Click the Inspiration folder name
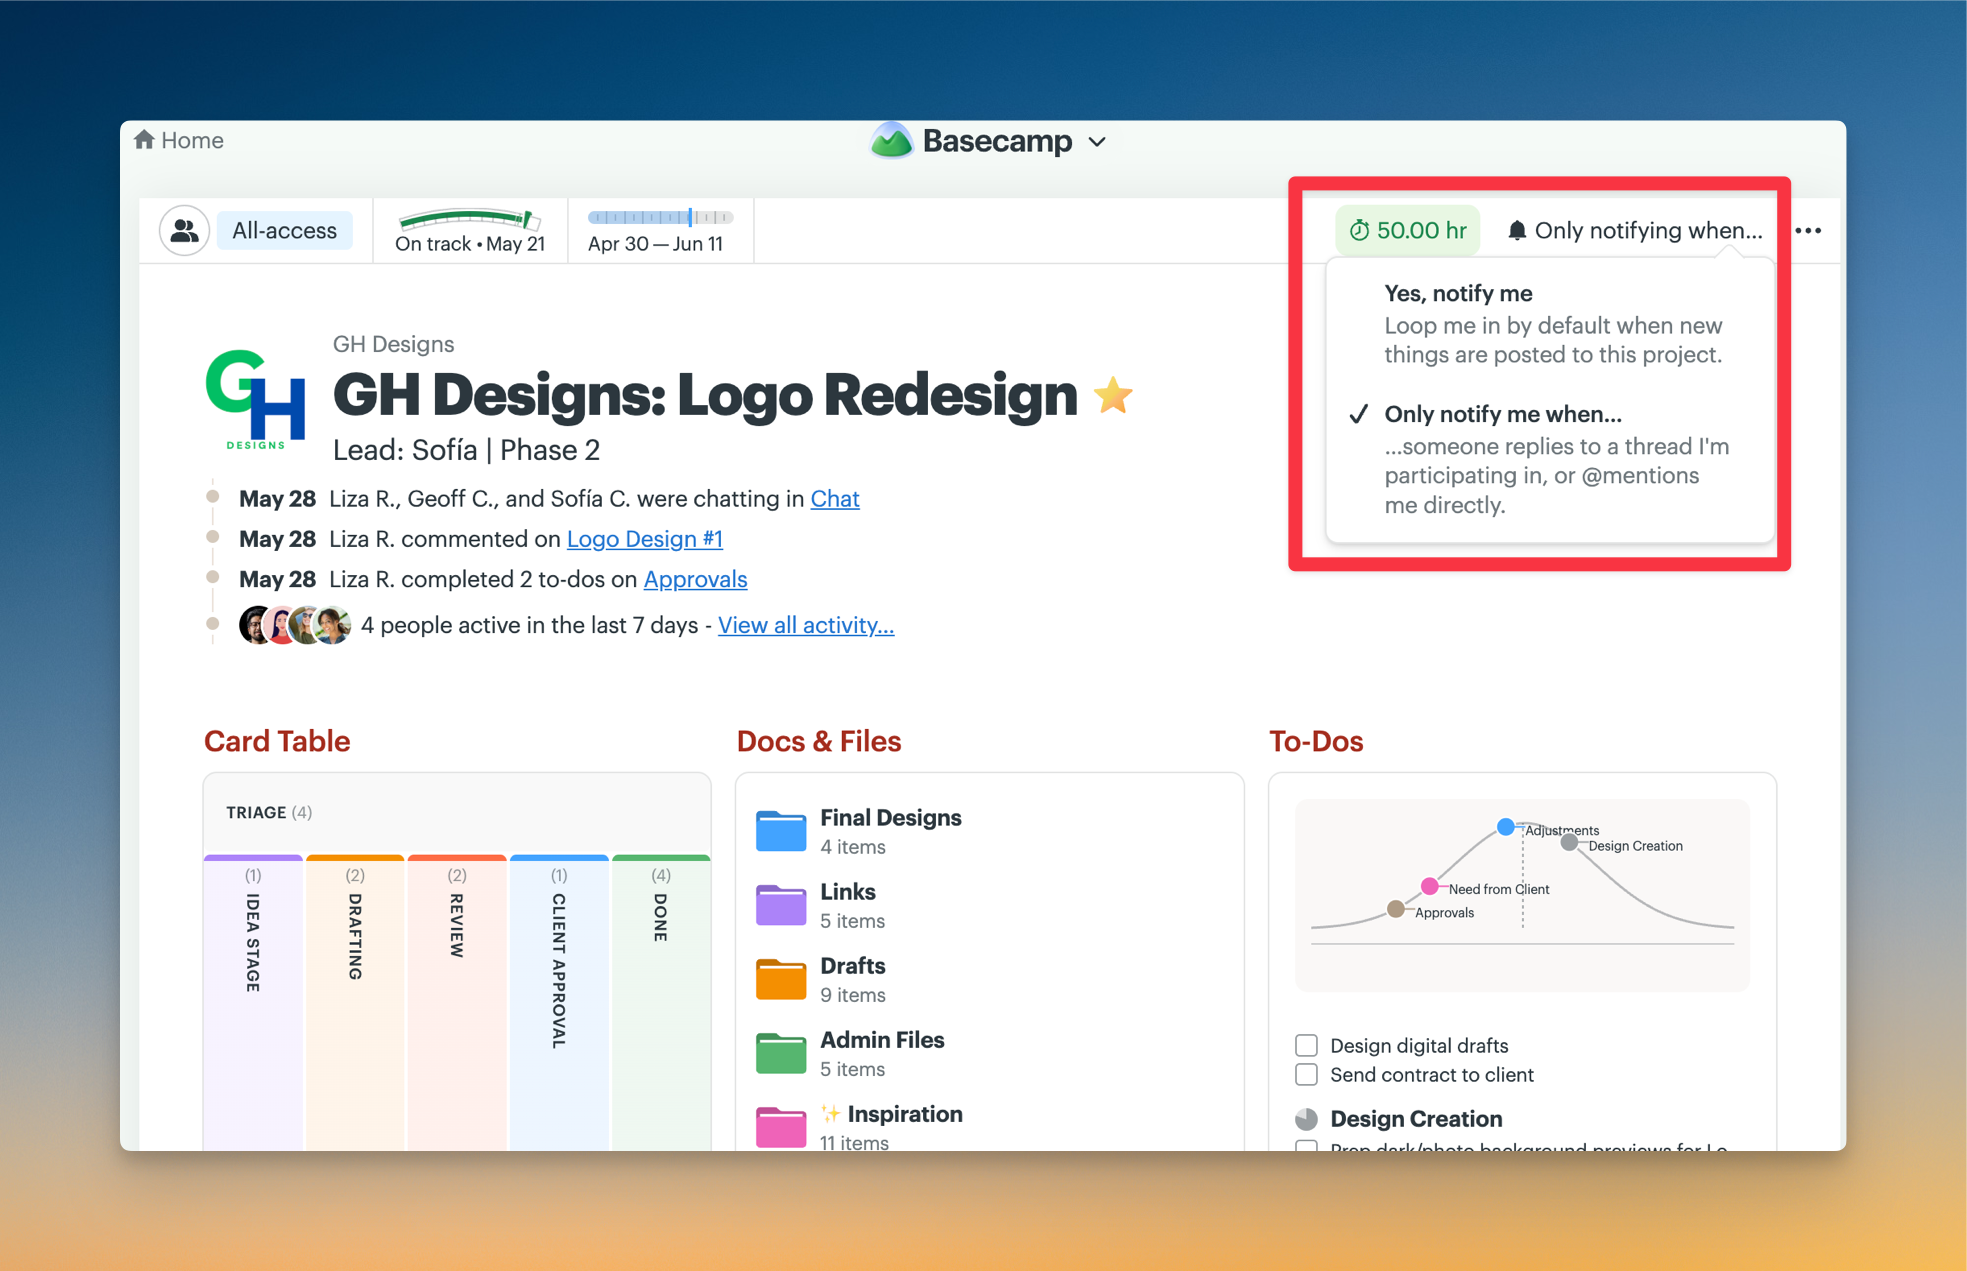This screenshot has height=1271, width=1967. (x=905, y=1114)
